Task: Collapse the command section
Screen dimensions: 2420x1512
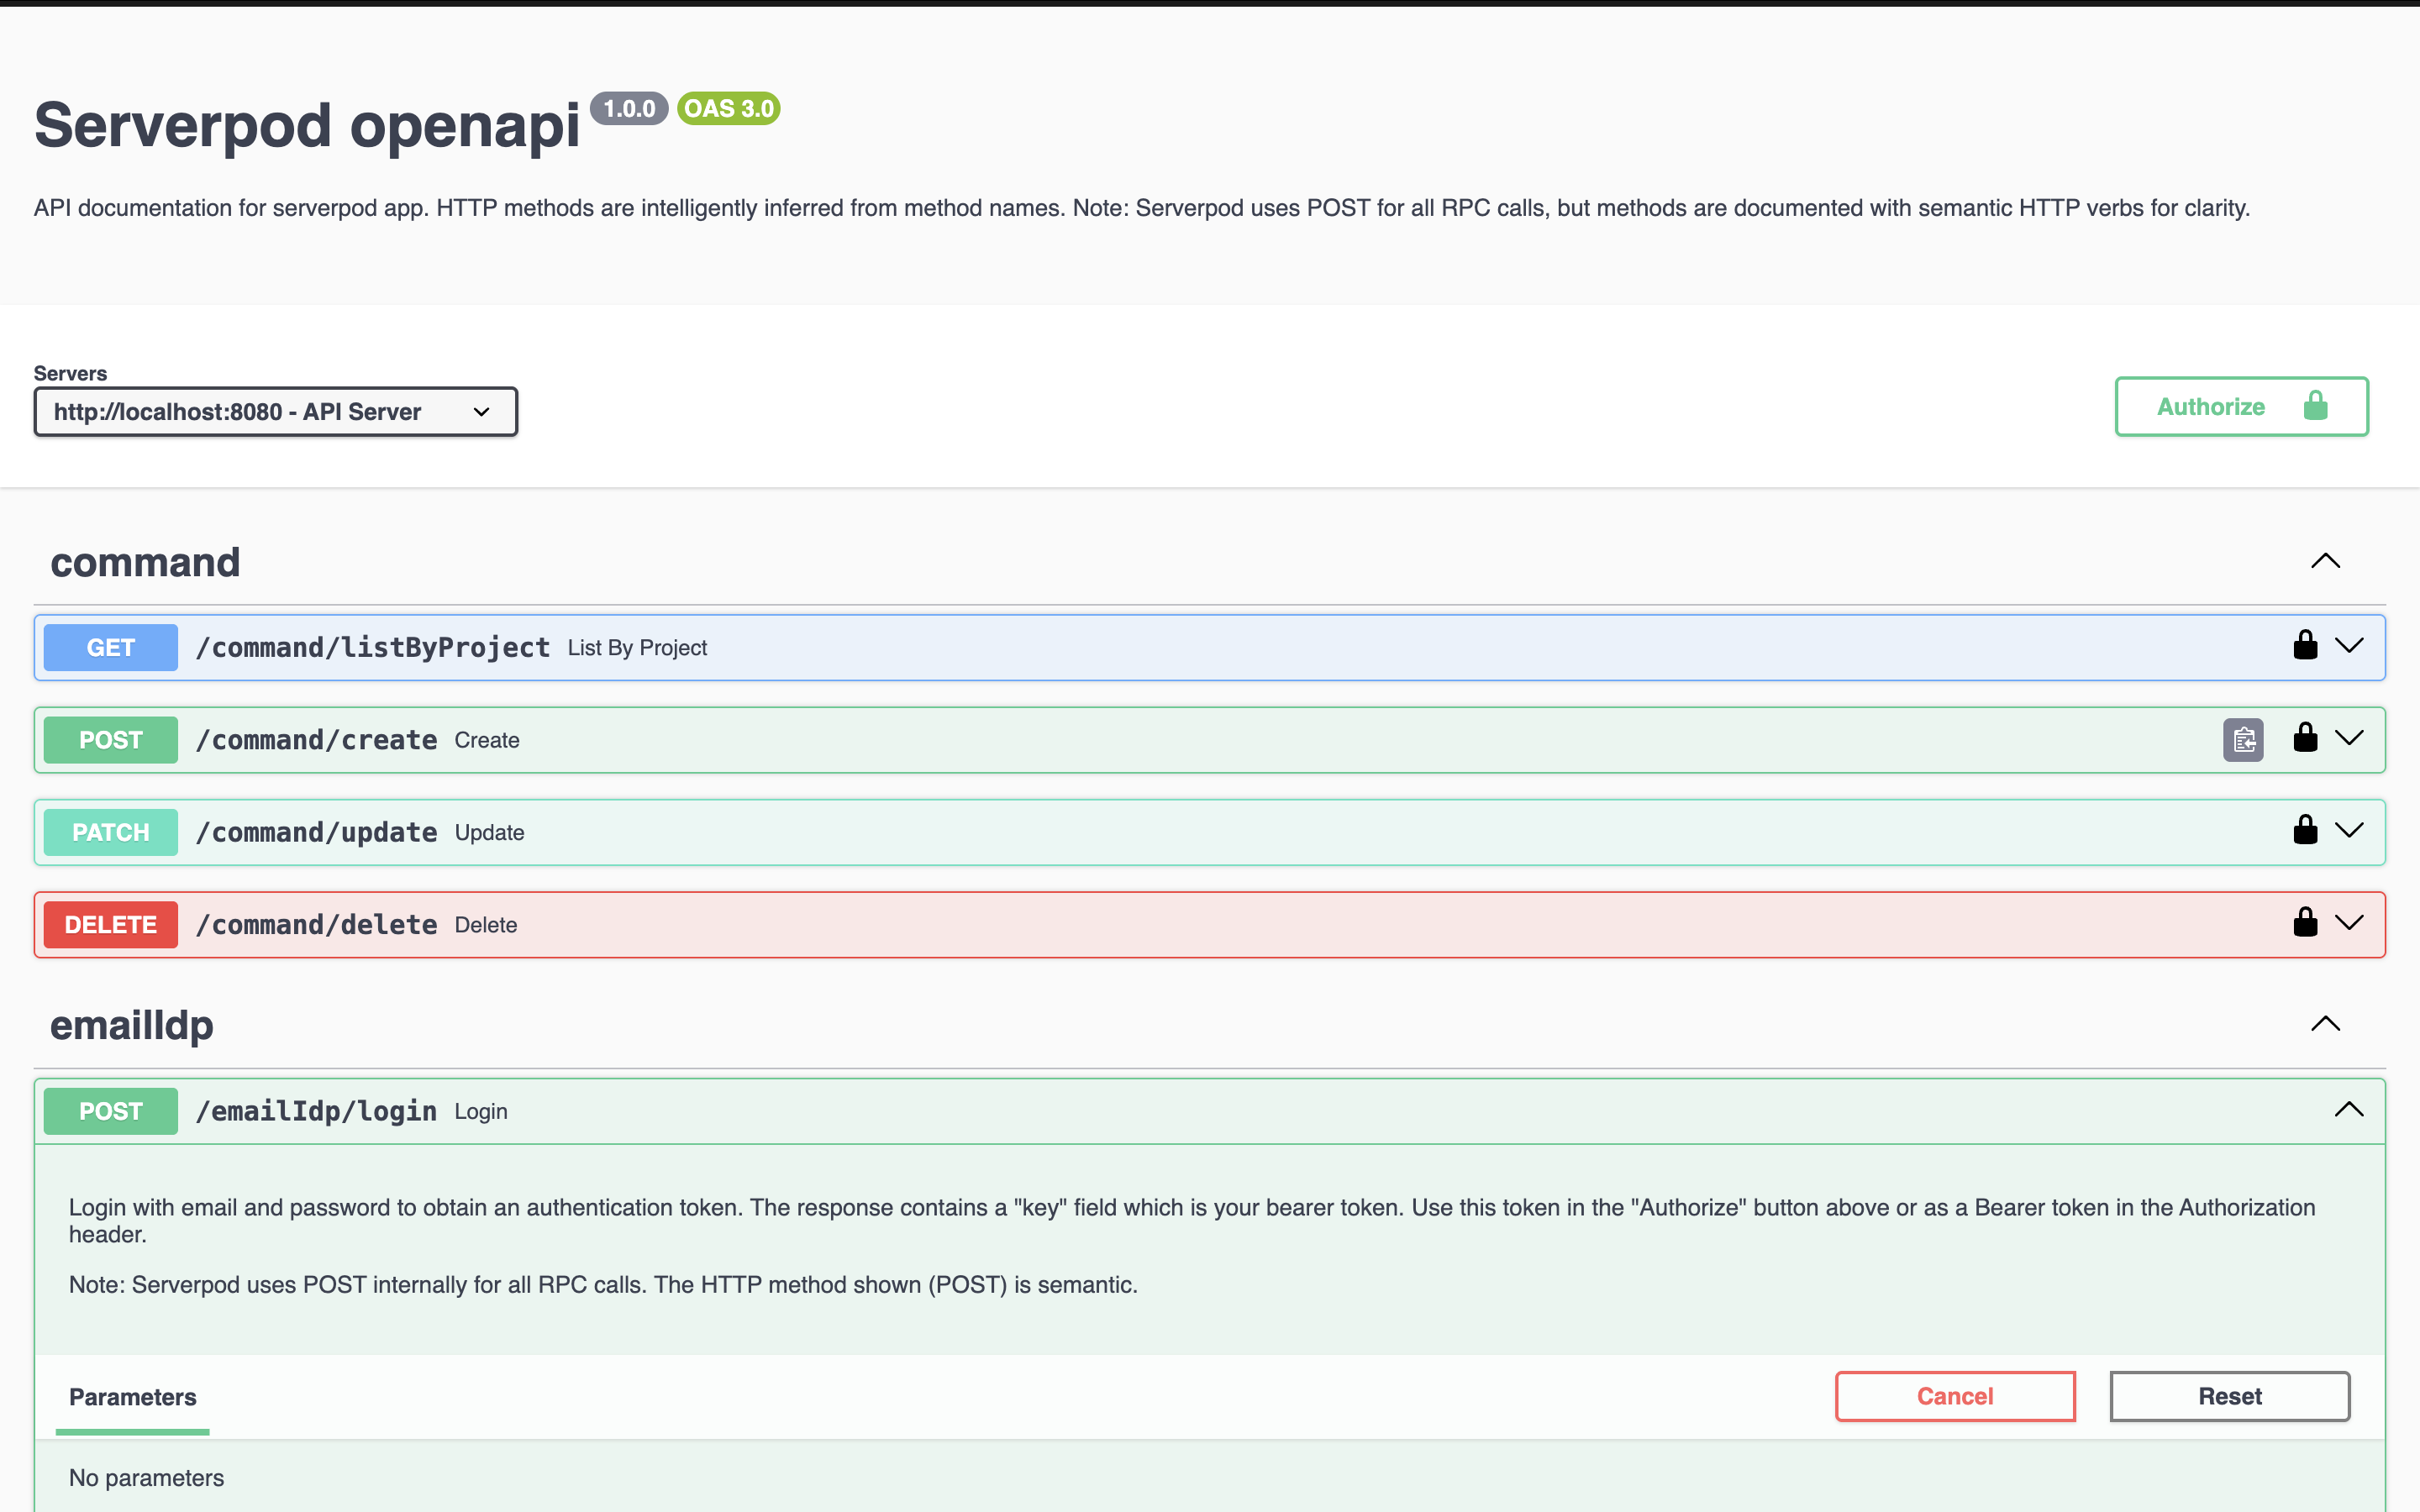Action: point(2325,561)
